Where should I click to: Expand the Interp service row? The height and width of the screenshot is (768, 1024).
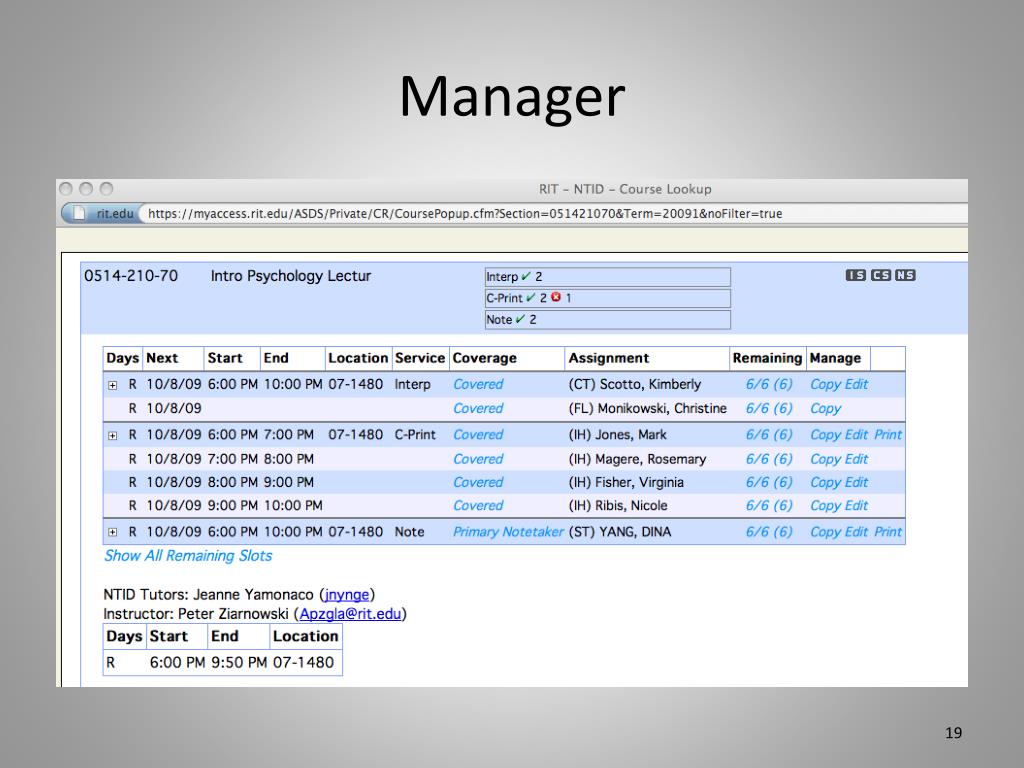tap(112, 385)
